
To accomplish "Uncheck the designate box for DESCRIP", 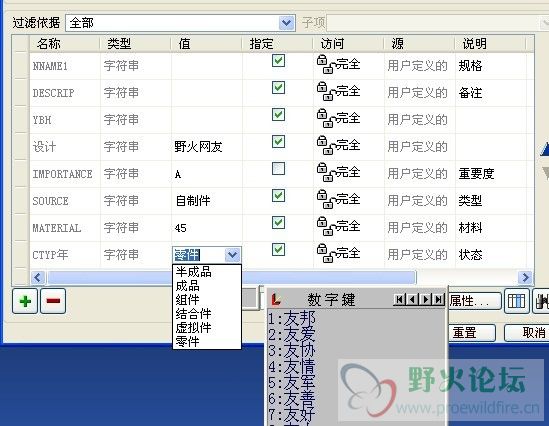I will click(x=278, y=88).
